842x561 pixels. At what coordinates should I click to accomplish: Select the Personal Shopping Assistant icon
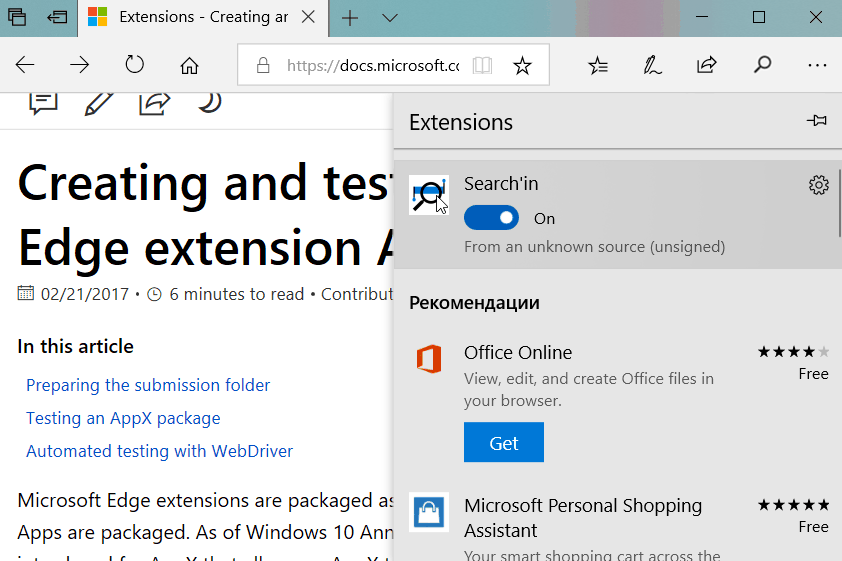coord(429,512)
